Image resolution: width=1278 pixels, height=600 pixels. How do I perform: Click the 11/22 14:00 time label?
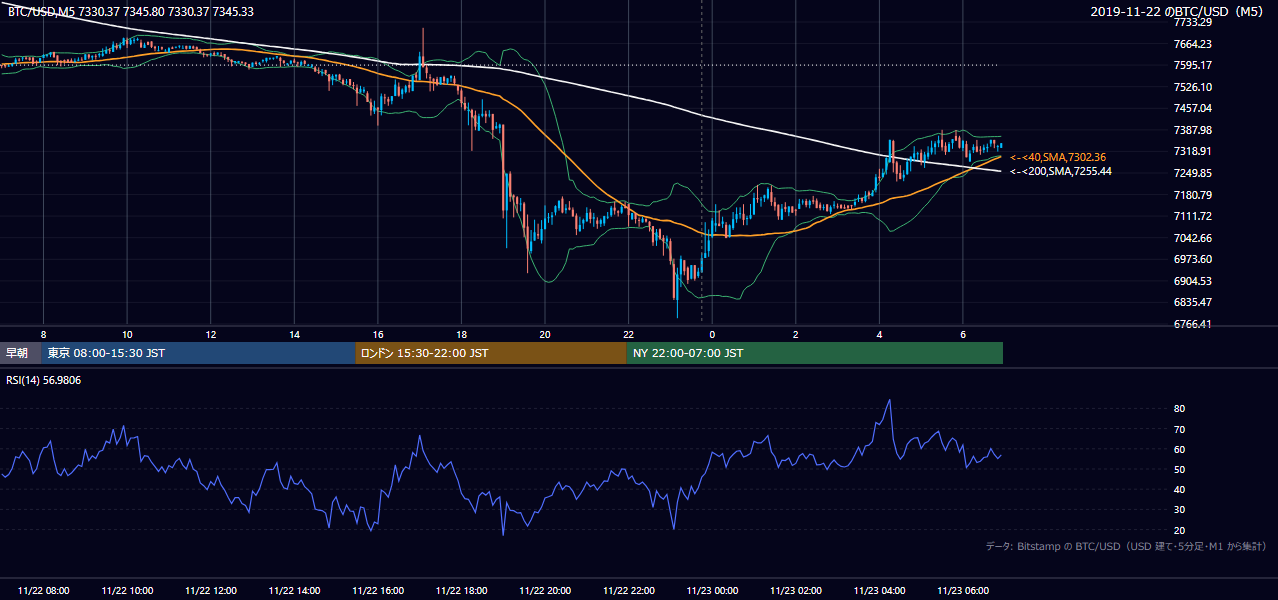pos(294,591)
